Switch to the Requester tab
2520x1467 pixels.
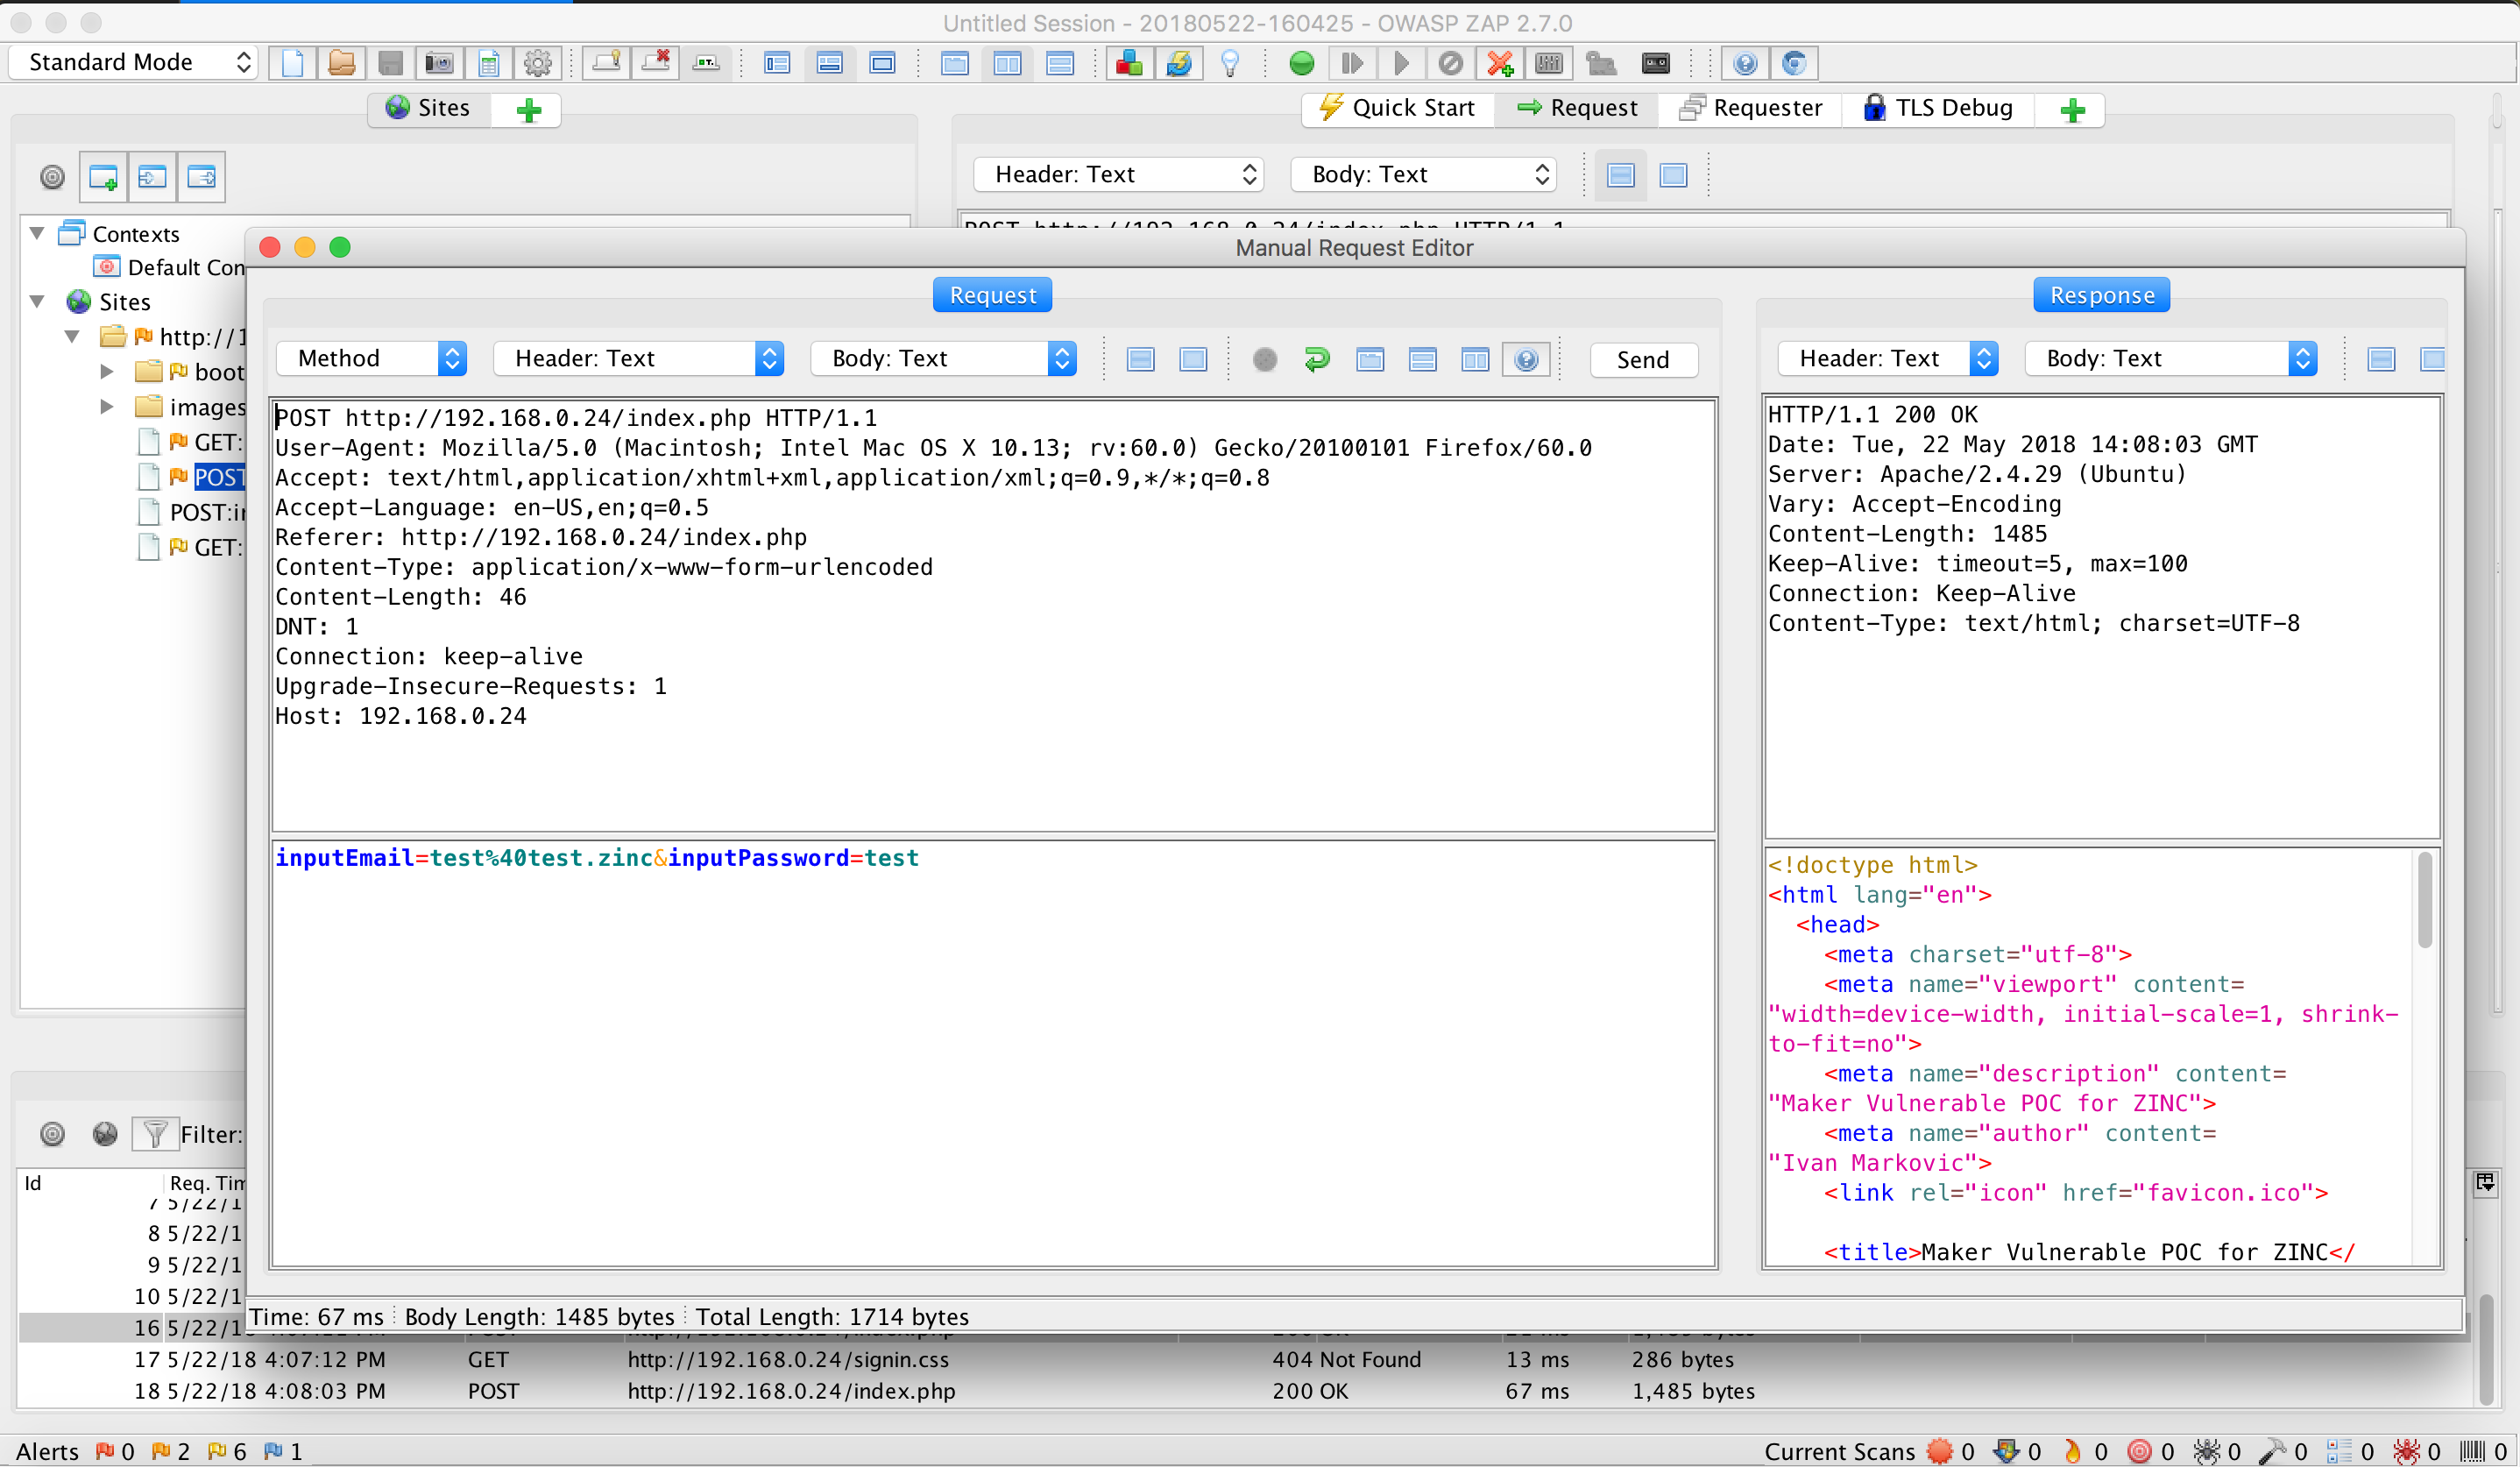coord(1751,108)
